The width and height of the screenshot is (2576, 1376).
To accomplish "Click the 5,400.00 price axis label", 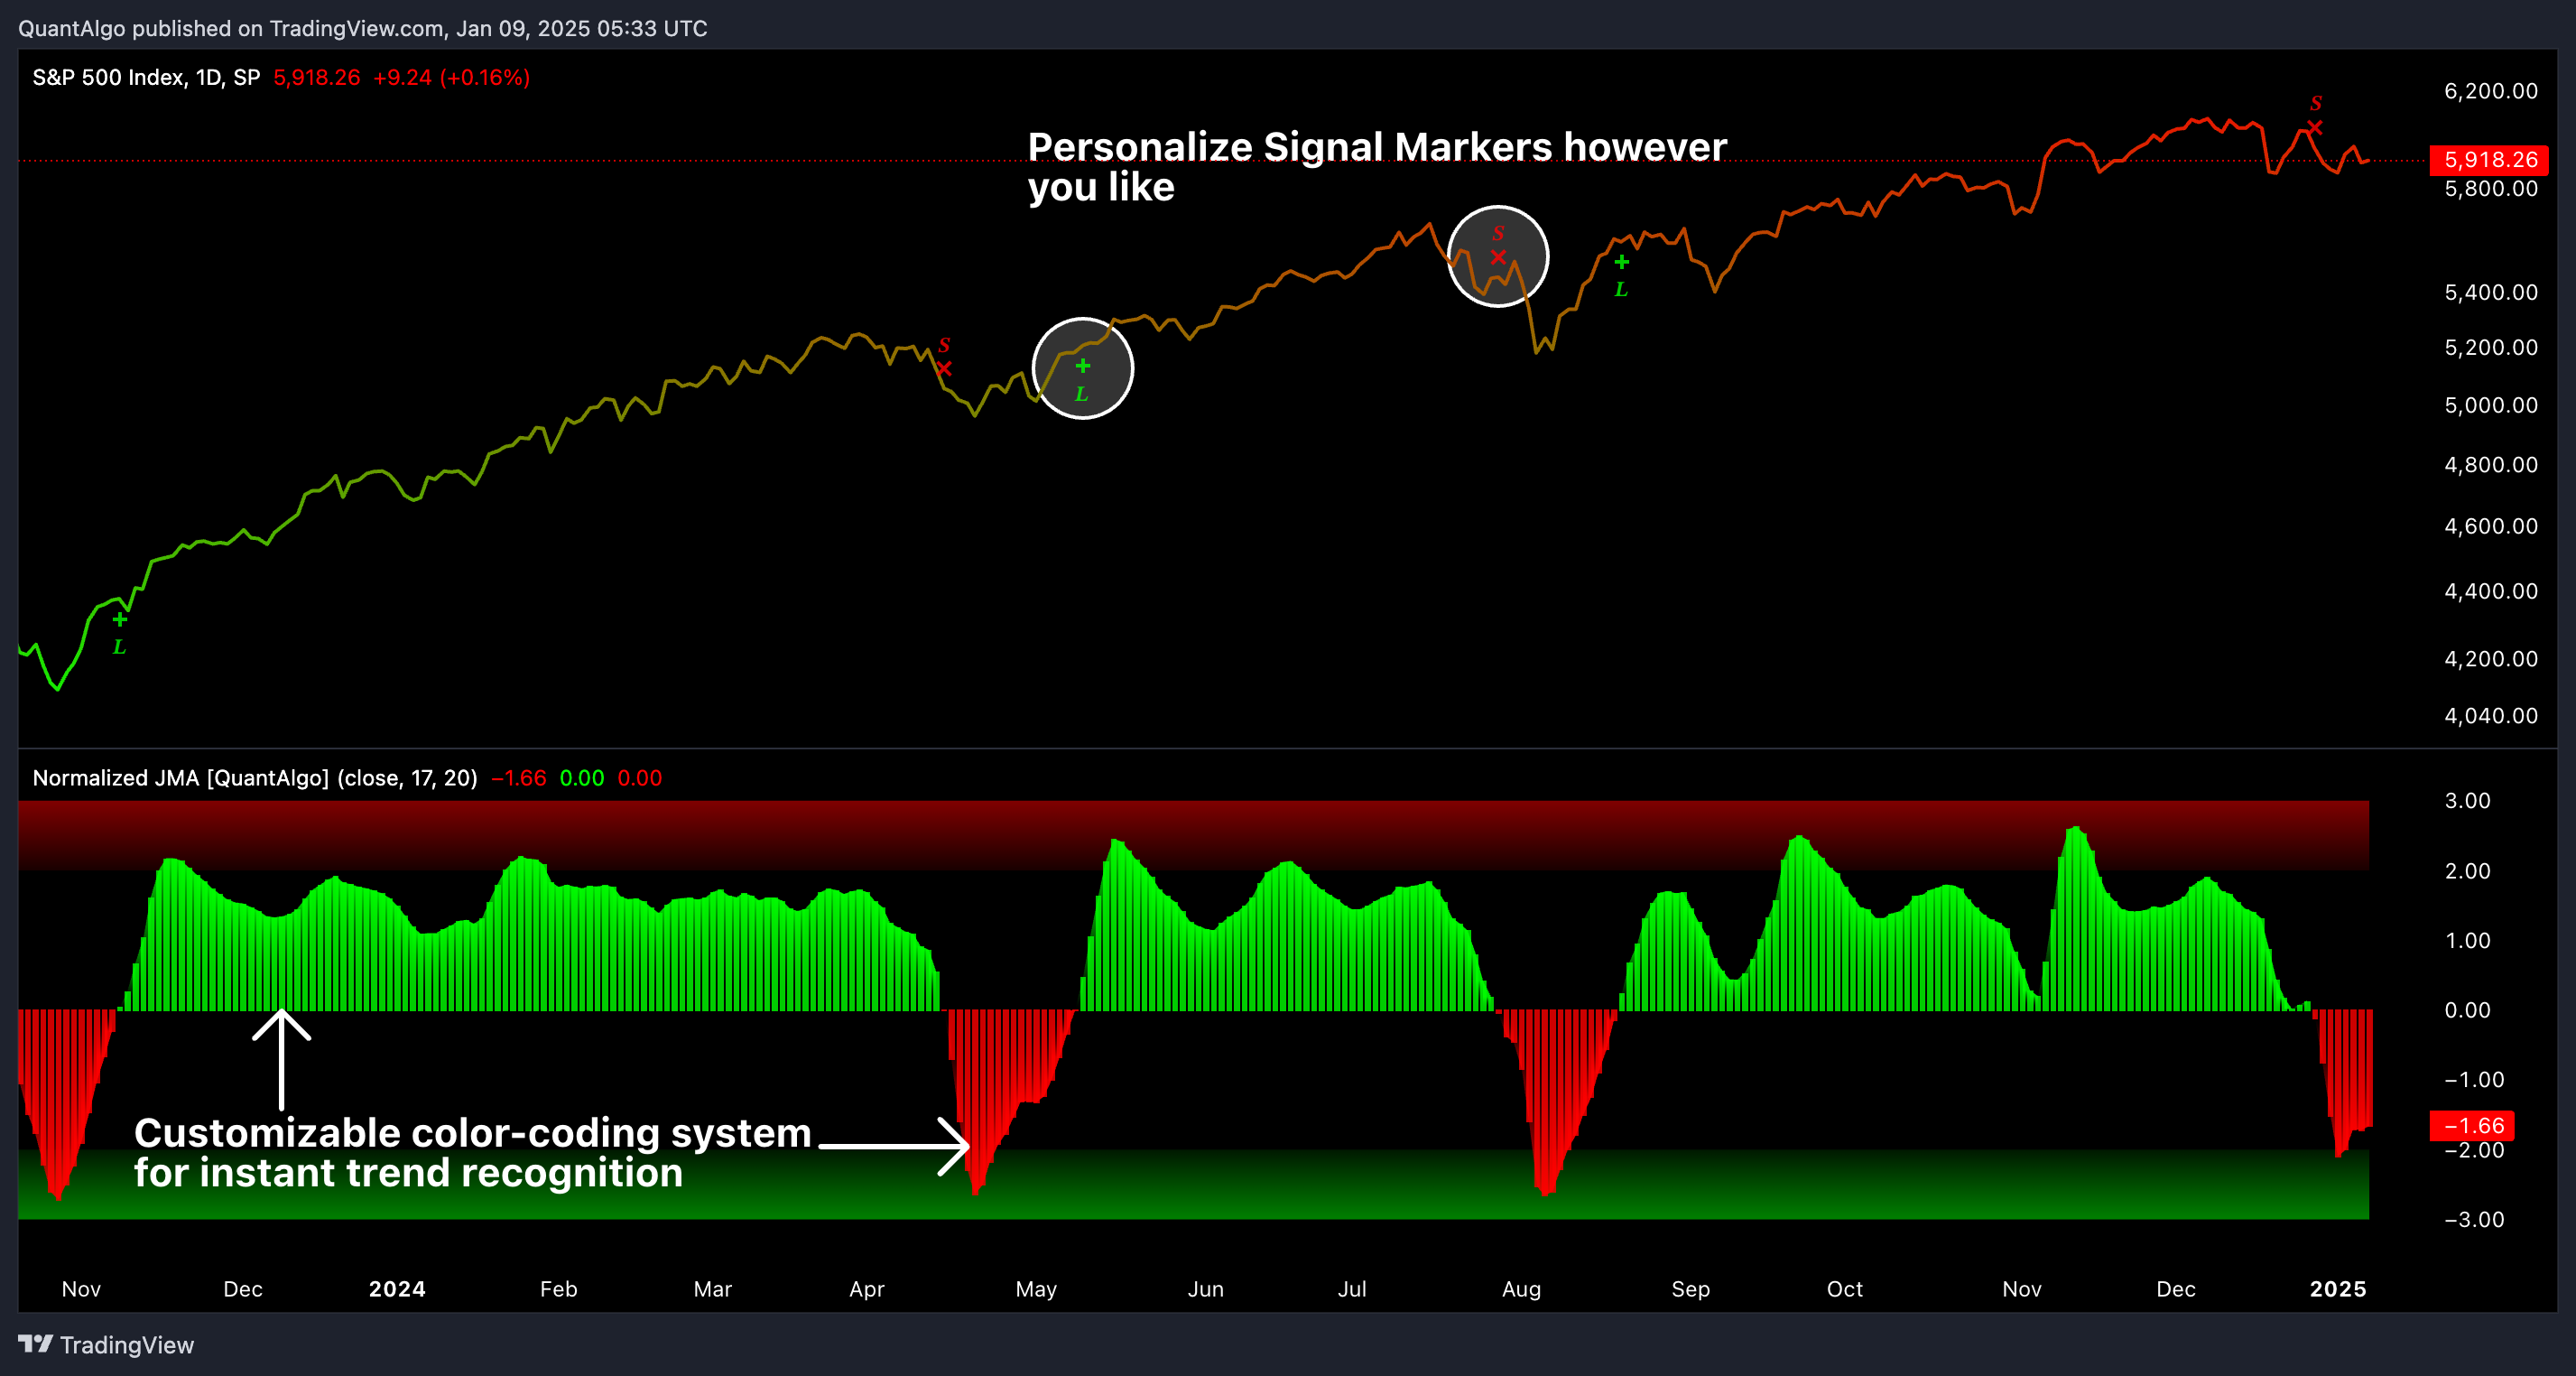I will tap(2491, 293).
